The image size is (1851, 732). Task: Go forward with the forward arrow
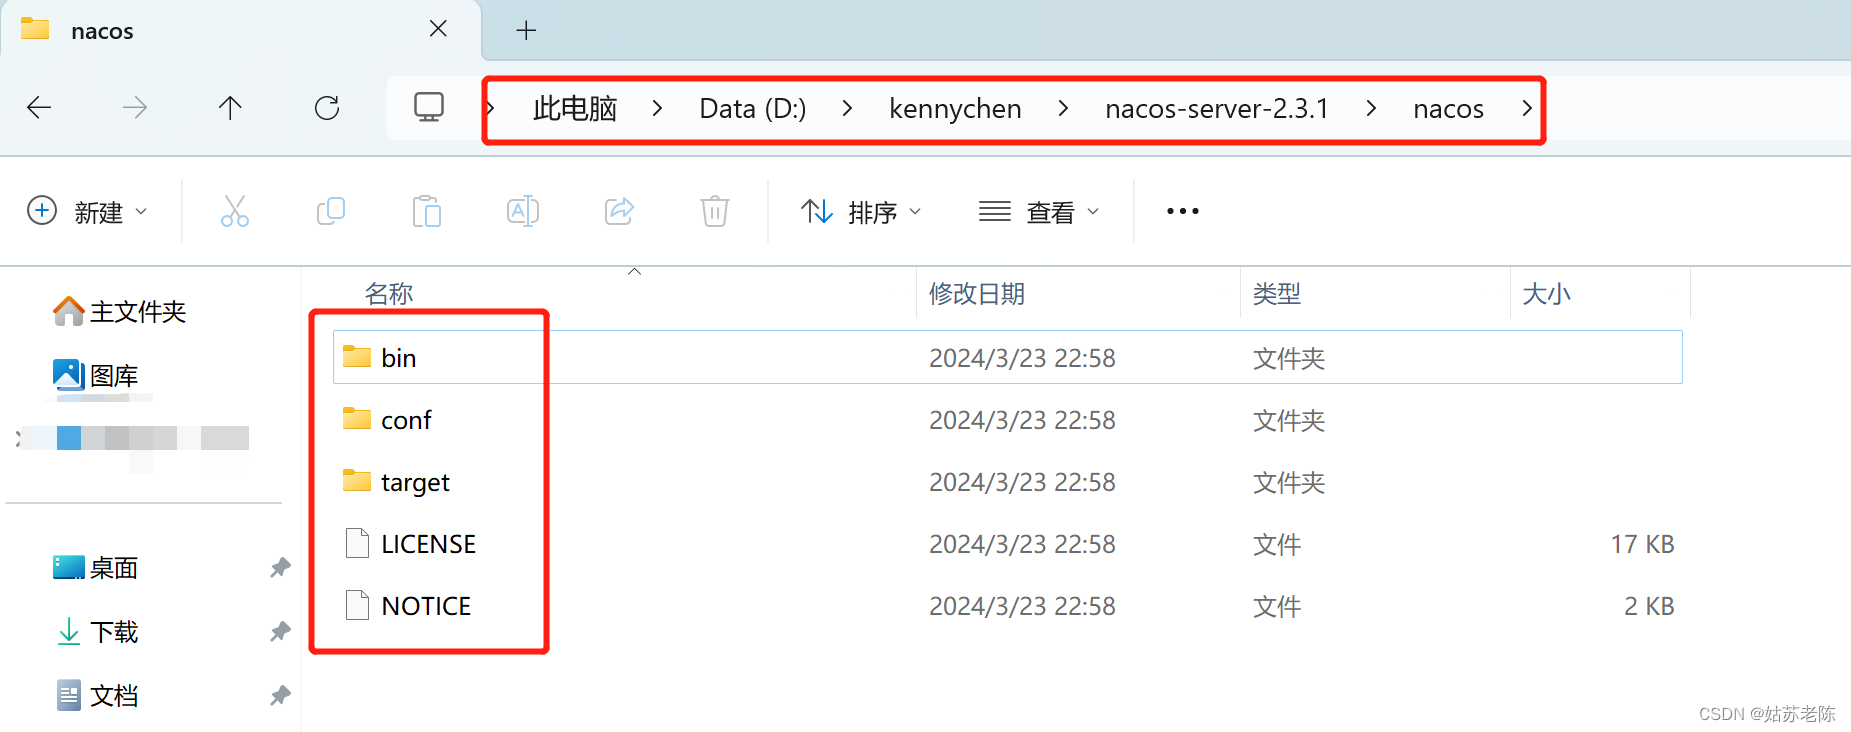tap(135, 107)
